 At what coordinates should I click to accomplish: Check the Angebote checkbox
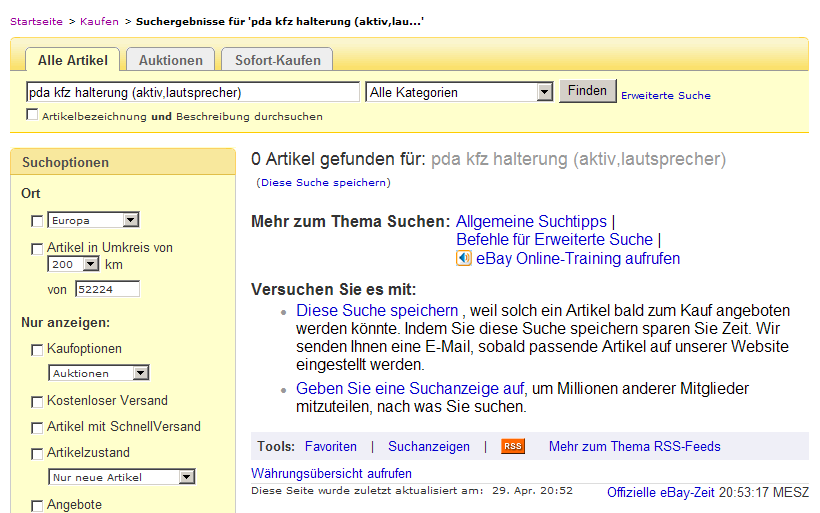pos(37,506)
